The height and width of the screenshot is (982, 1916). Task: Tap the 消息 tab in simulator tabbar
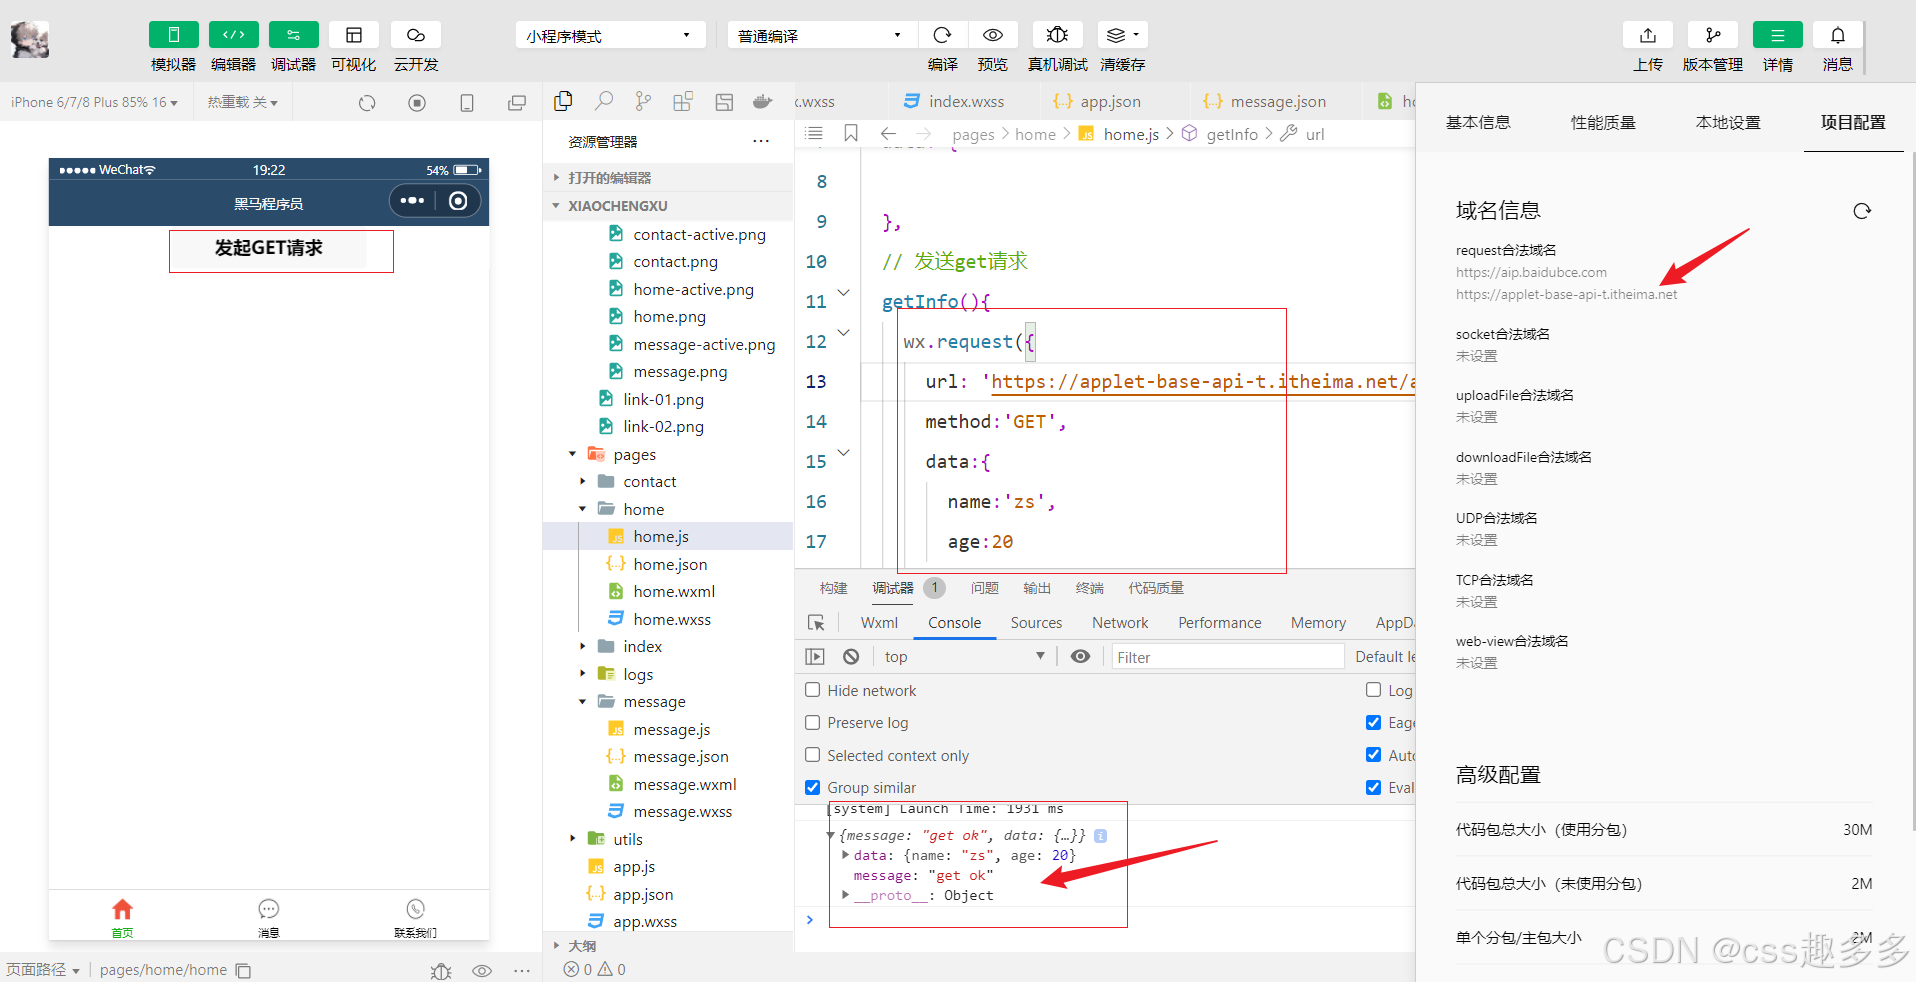(x=268, y=917)
